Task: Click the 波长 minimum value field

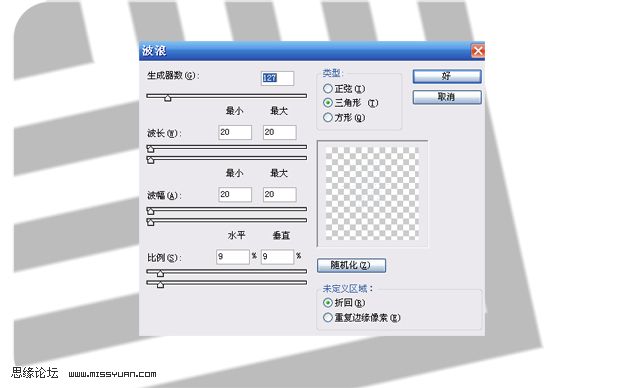Action: tap(235, 132)
